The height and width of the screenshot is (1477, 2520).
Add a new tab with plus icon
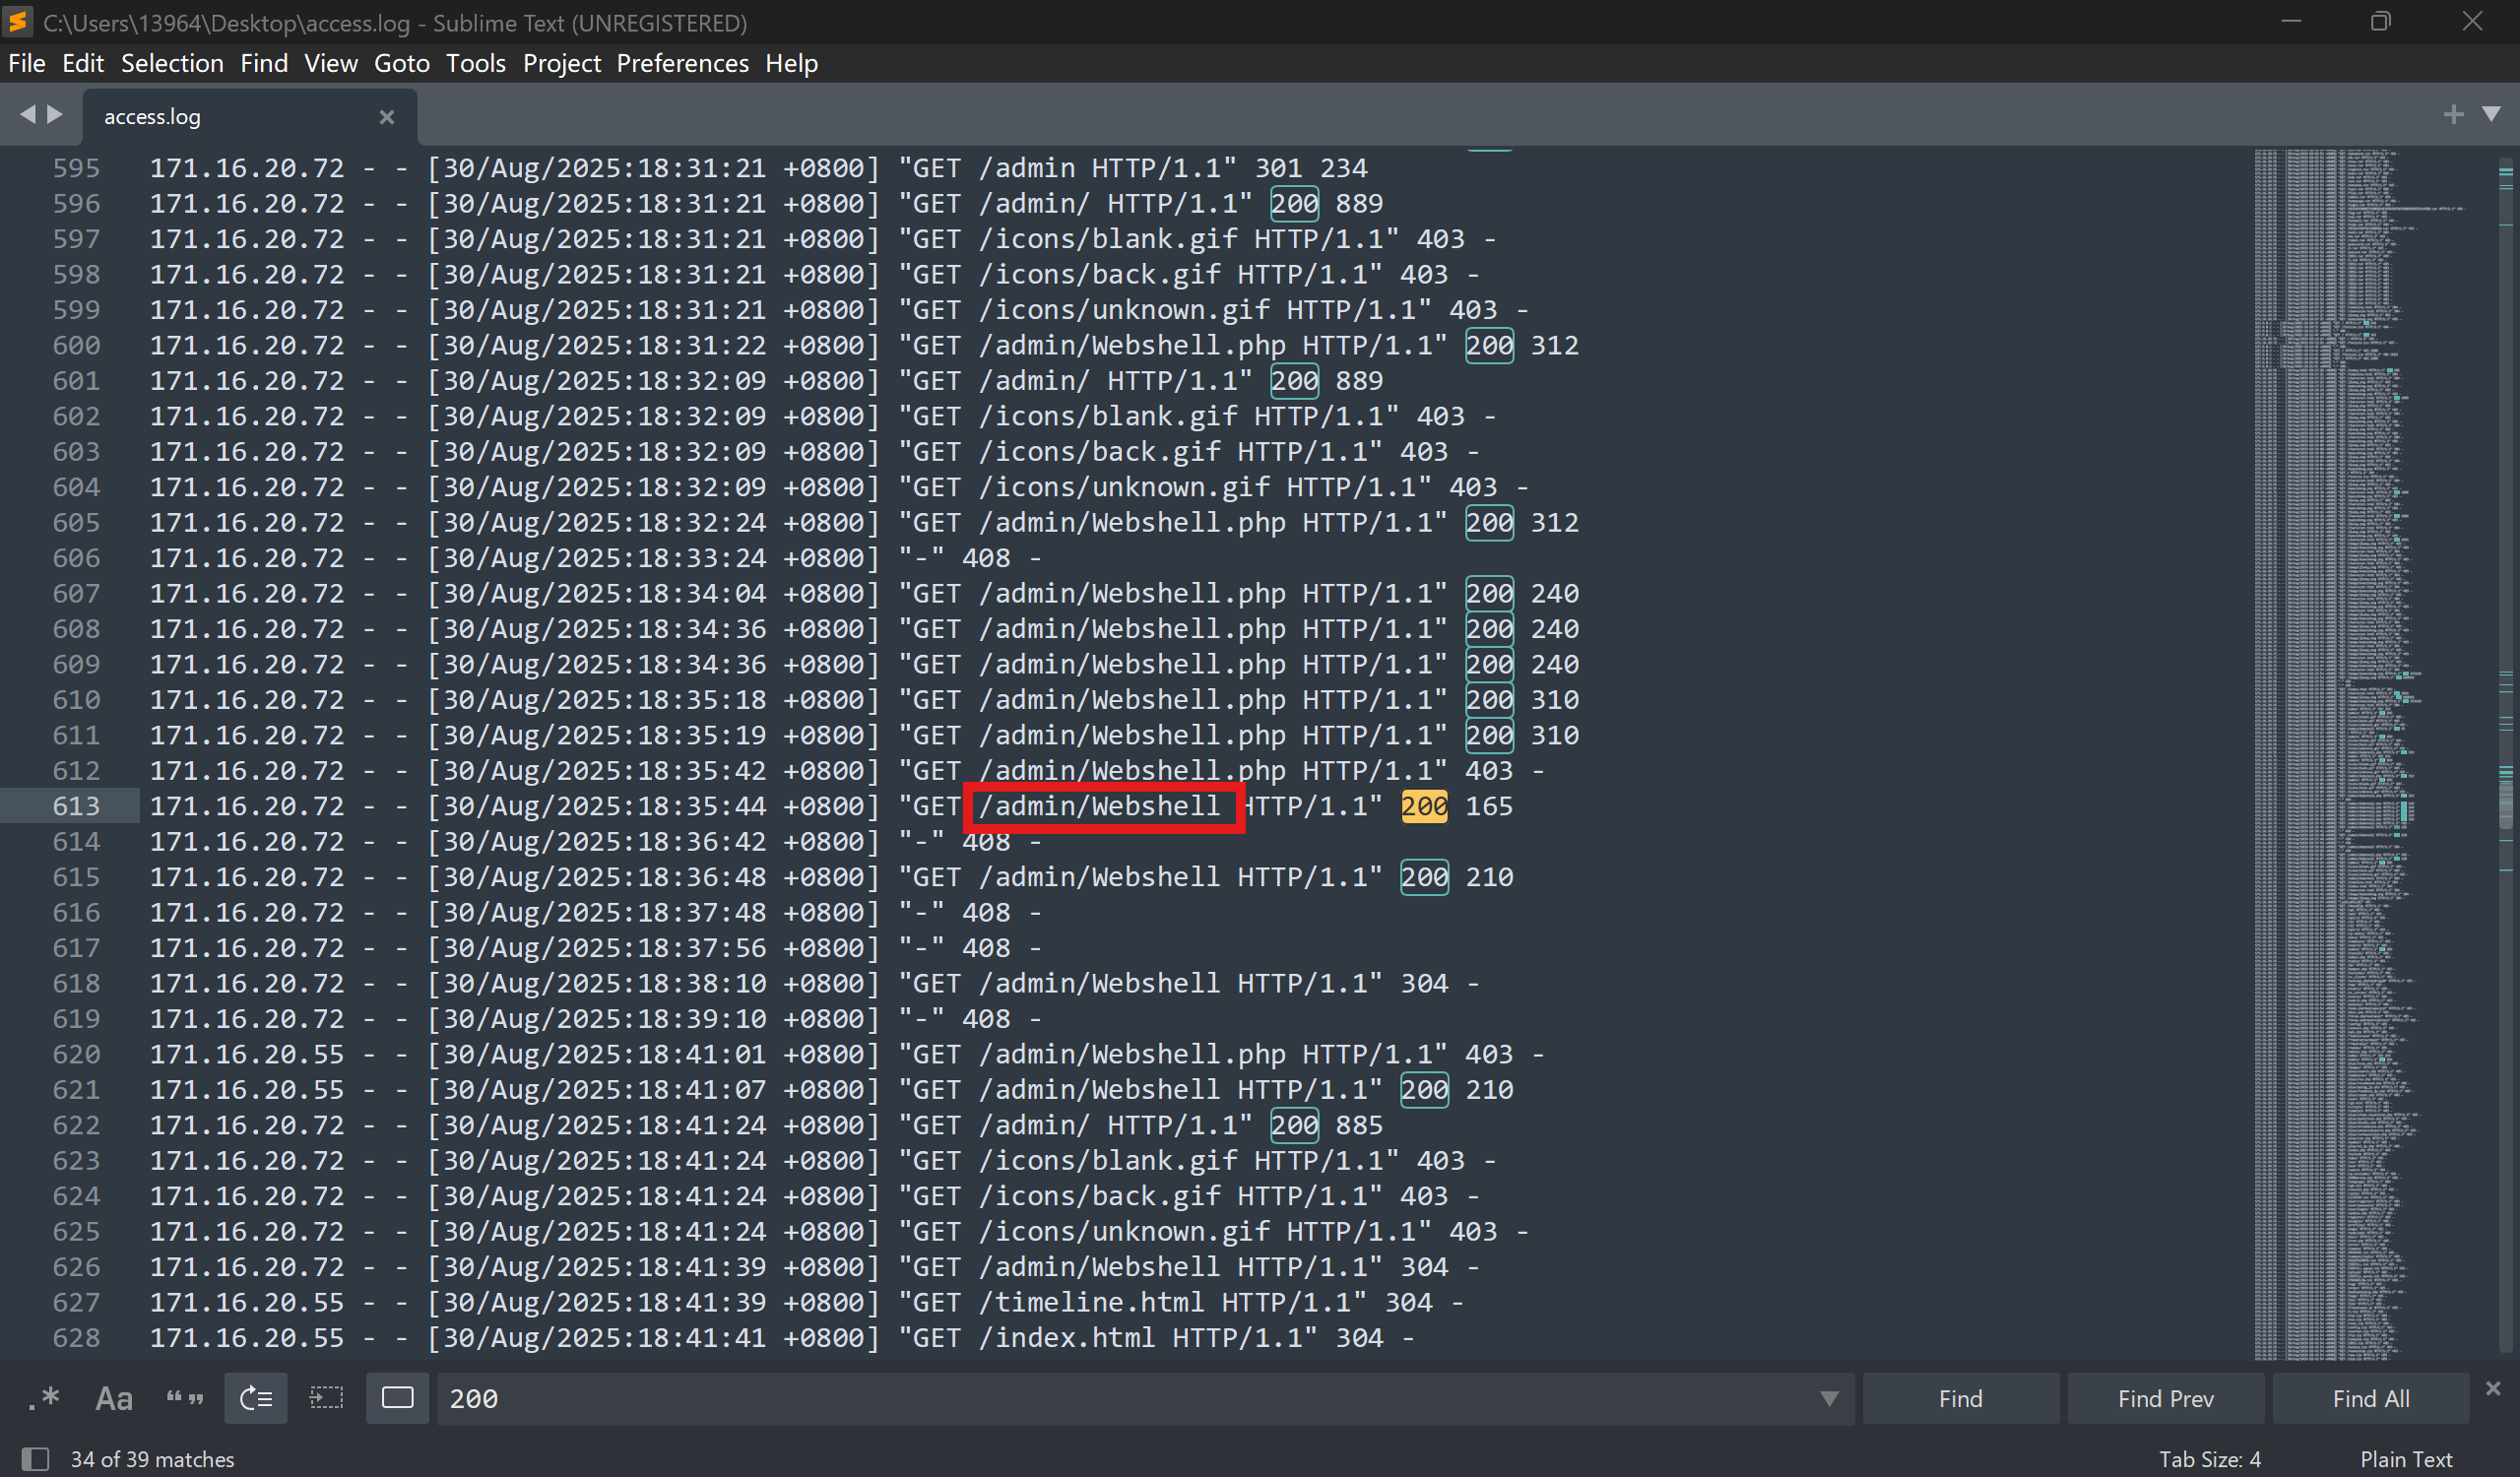tap(2453, 115)
